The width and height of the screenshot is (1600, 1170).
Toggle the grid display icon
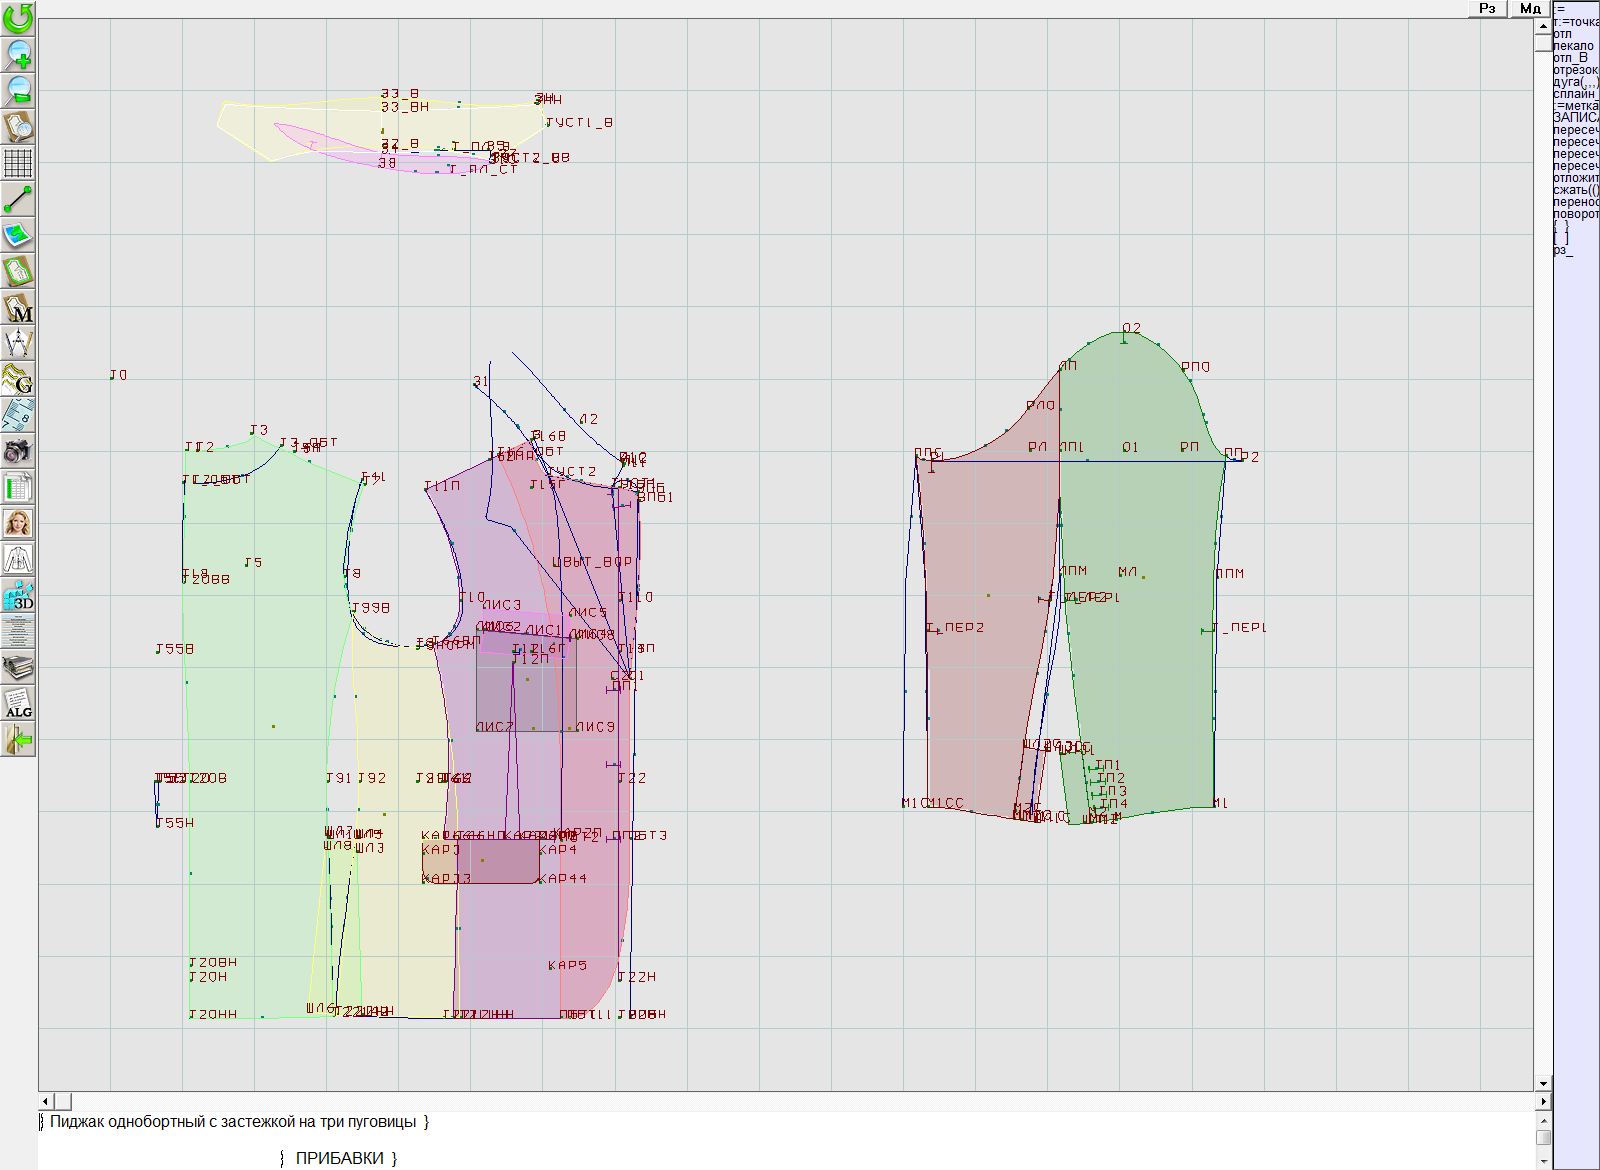point(18,162)
